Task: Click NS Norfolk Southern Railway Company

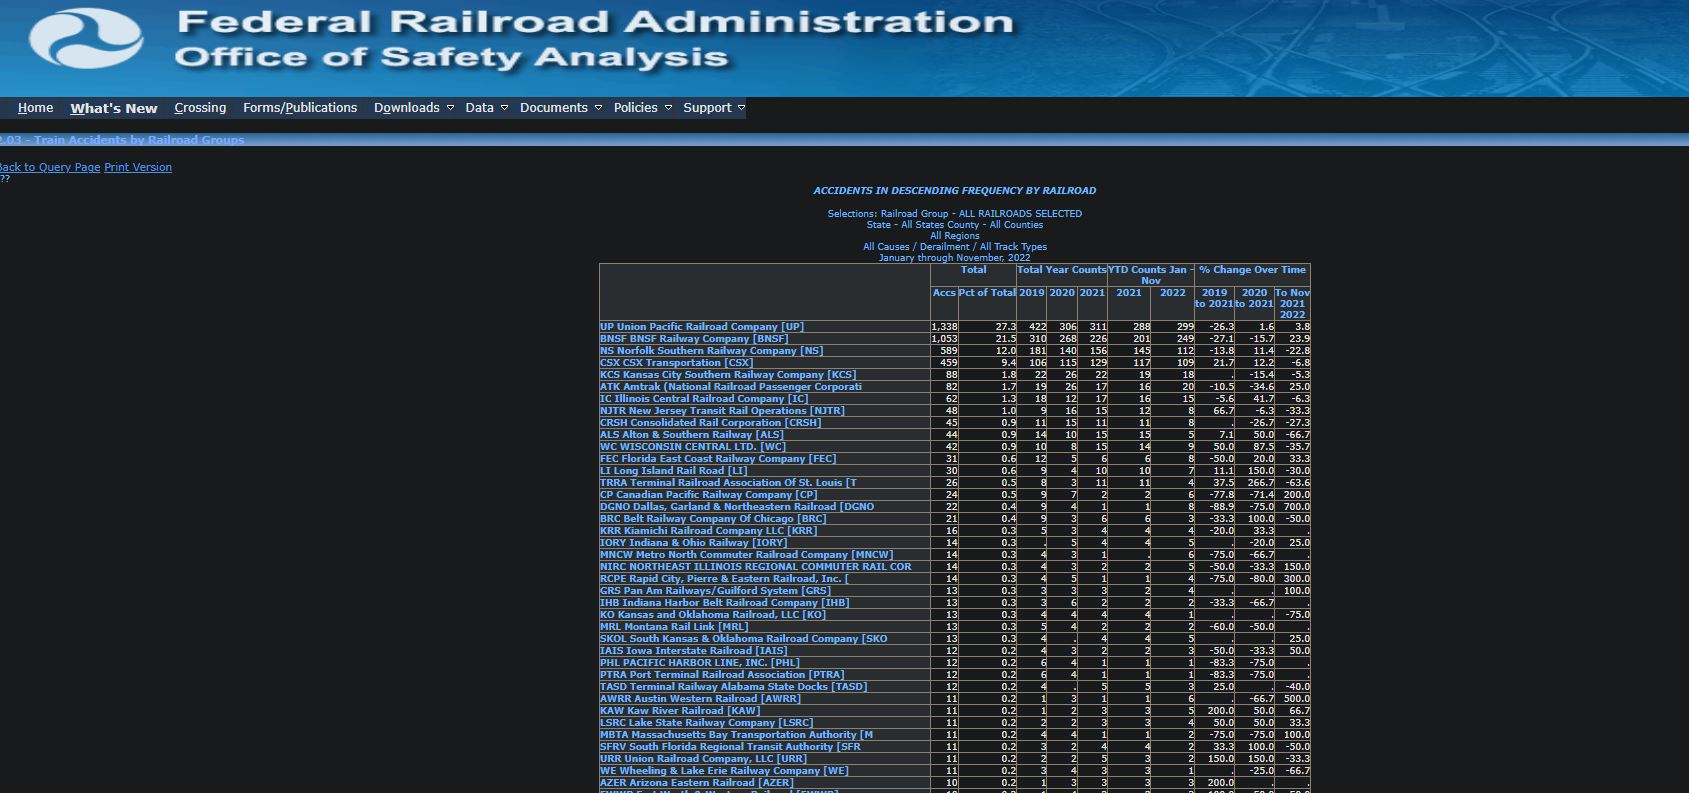Action: pos(712,351)
